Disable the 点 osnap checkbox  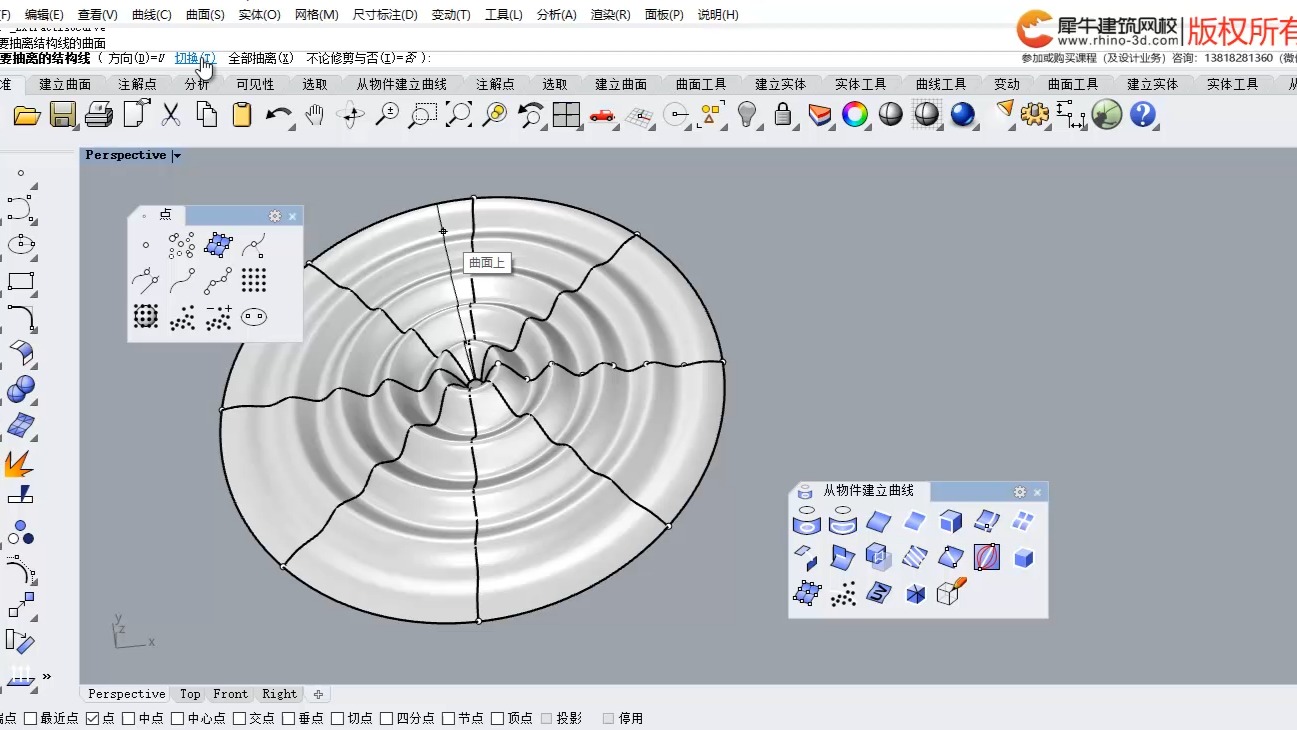(x=92, y=717)
